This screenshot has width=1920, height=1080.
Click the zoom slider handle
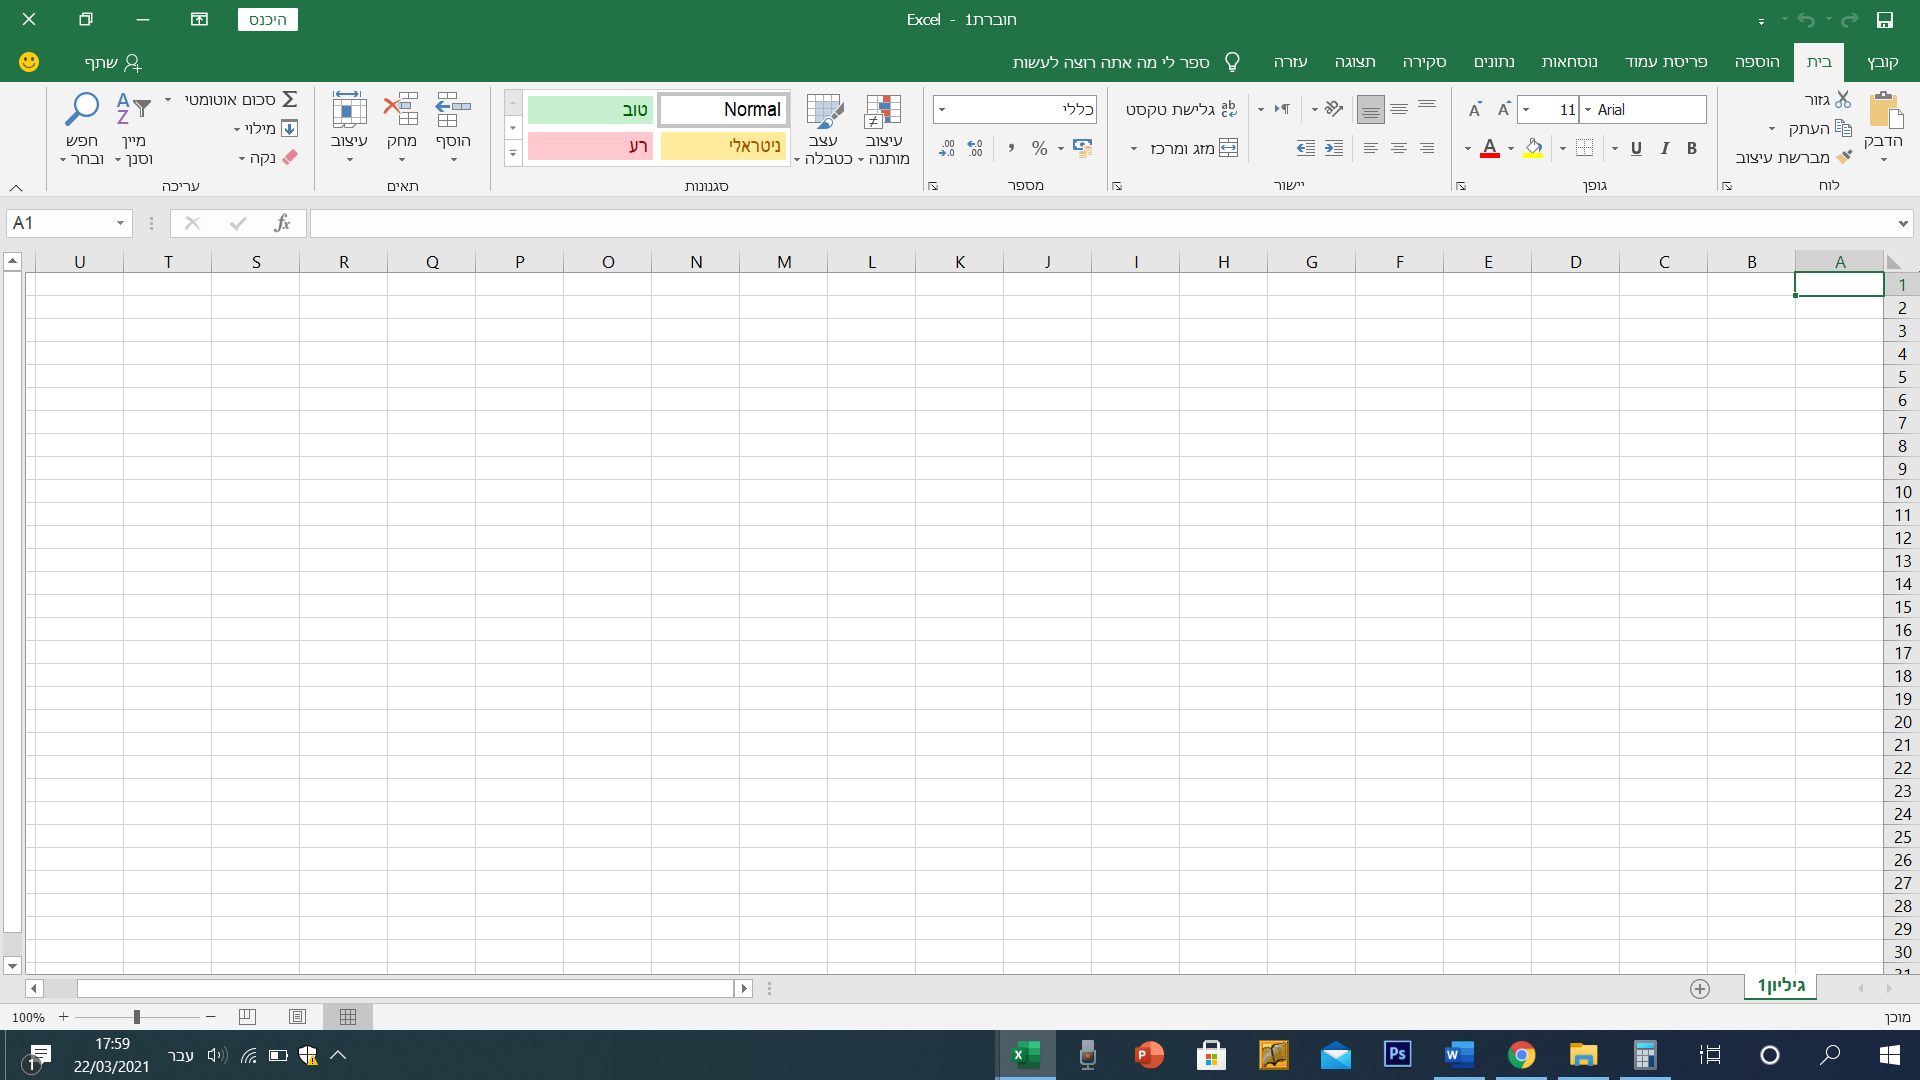[x=136, y=1017]
